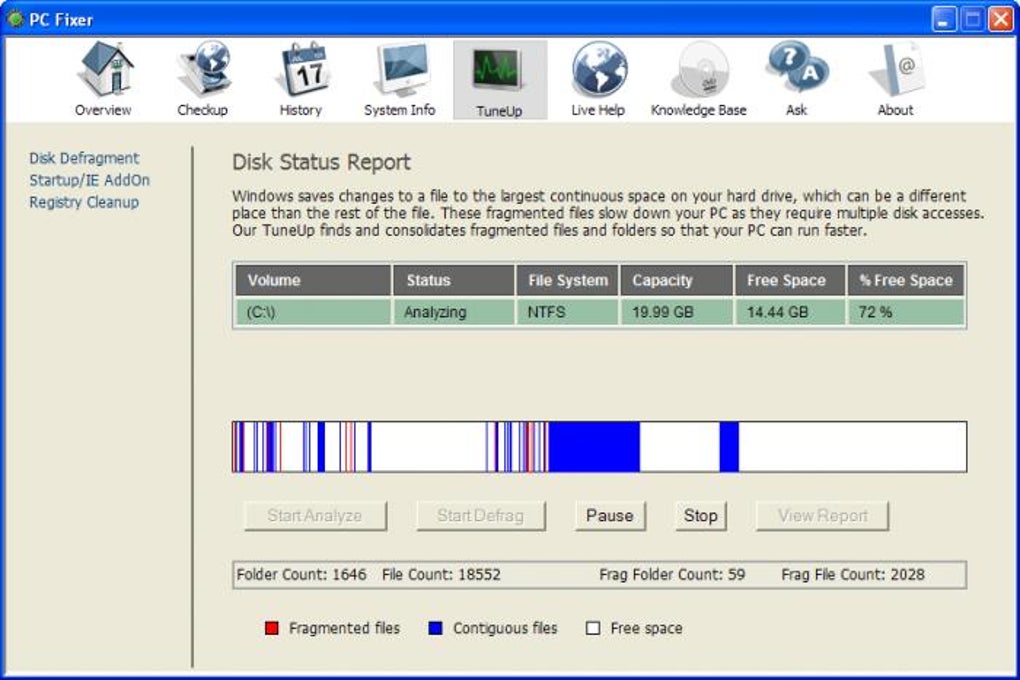
Task: Click the white Free space legend swatch
Action: tap(593, 628)
